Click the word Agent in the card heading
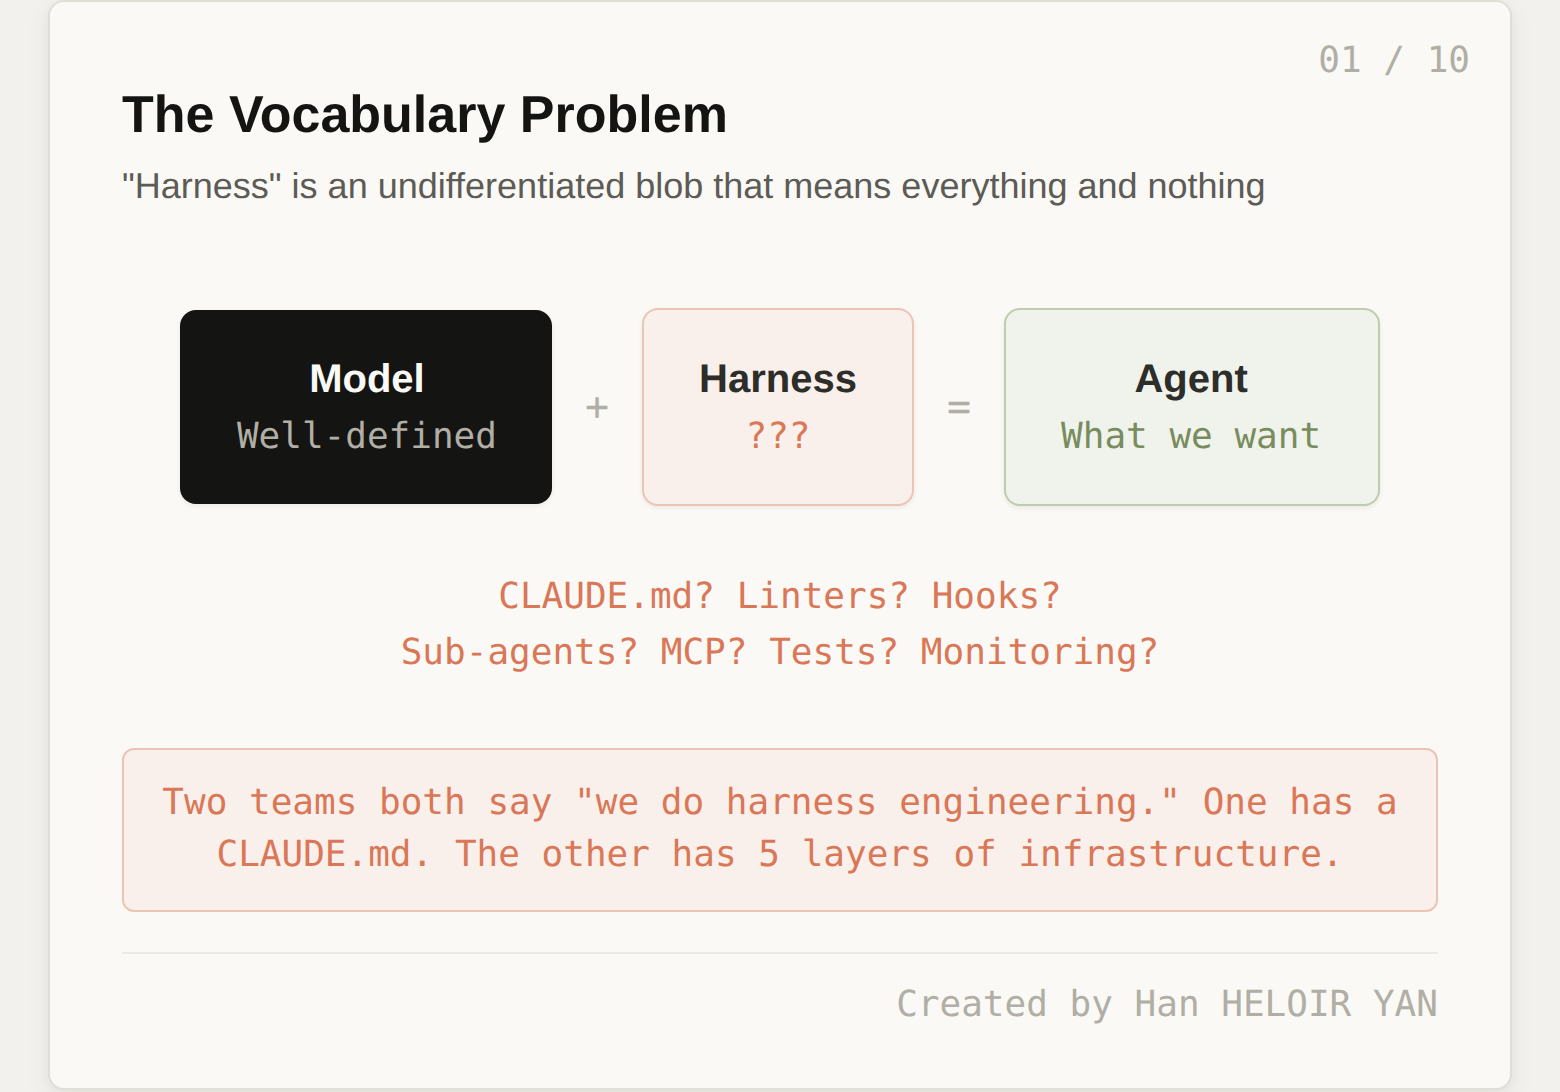The image size is (1560, 1092). tap(1191, 378)
